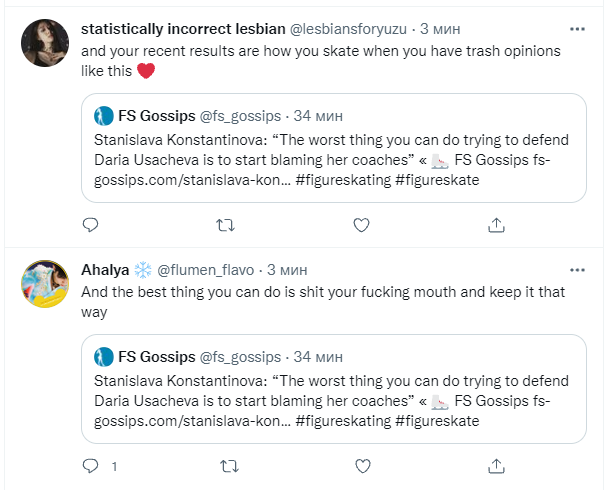Click FS Gossips avatar in first quoted tweet

(102, 115)
